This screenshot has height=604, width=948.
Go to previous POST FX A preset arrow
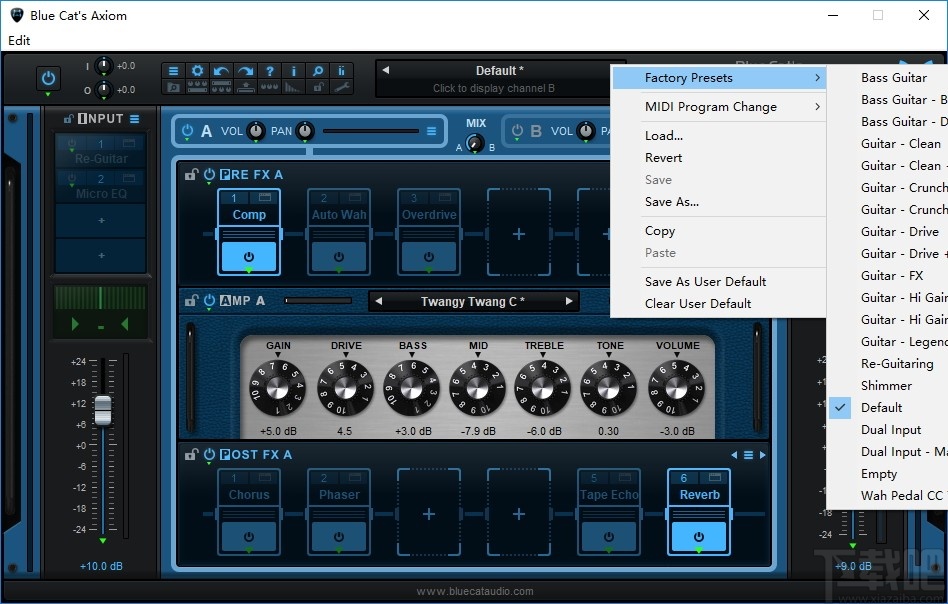pyautogui.click(x=735, y=455)
